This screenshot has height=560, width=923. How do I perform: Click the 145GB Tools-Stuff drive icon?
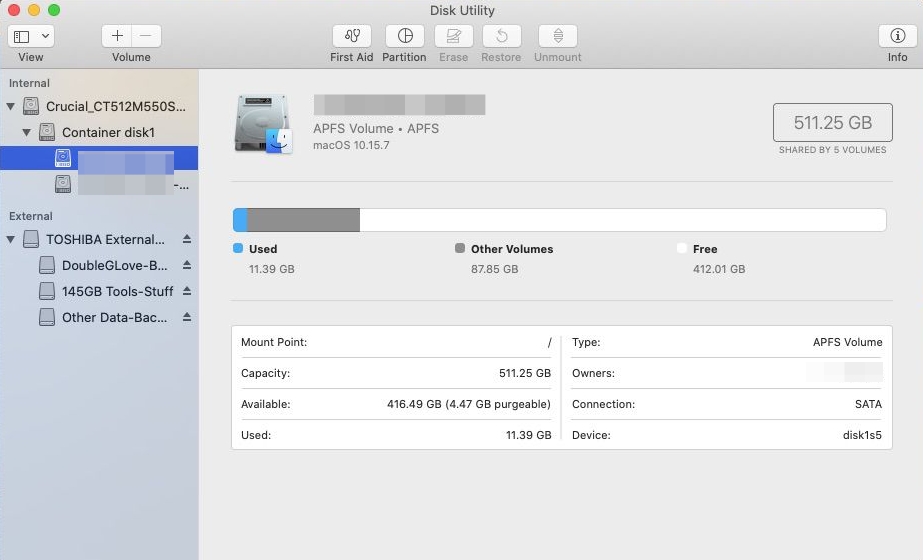[47, 291]
